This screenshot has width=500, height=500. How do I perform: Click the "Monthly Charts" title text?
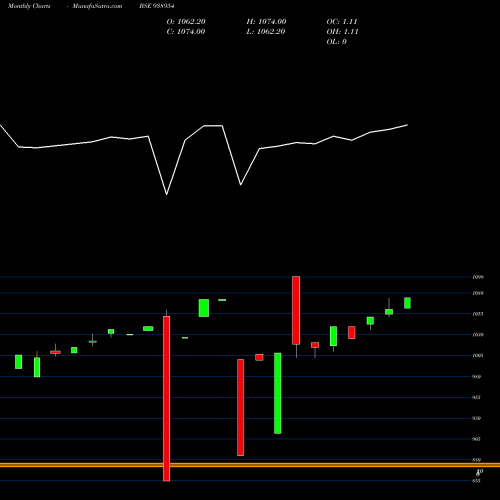click(29, 6)
